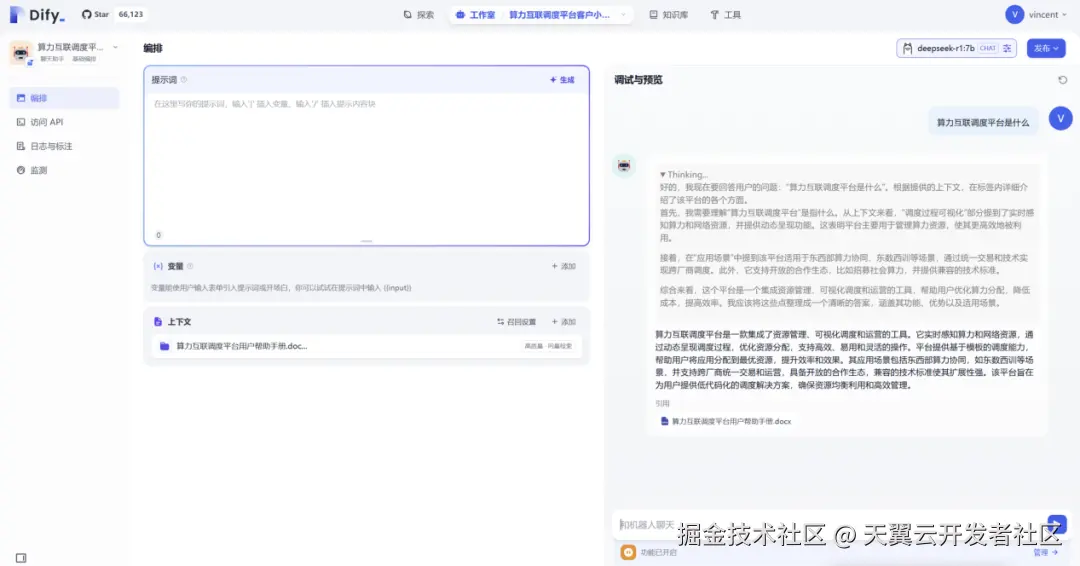This screenshot has height=566, width=1080.
Task: Click the 生成 generate prompt button
Action: pos(562,80)
